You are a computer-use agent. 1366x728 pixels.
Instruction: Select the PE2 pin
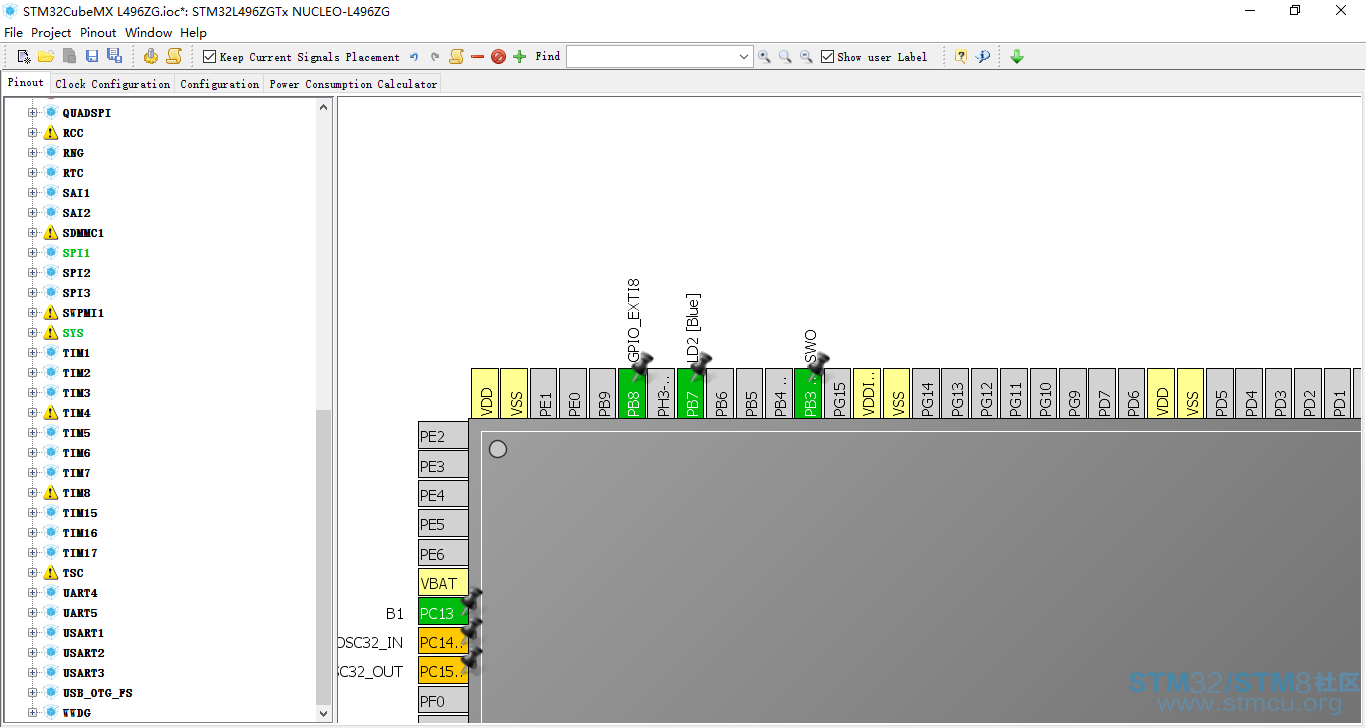coord(443,436)
